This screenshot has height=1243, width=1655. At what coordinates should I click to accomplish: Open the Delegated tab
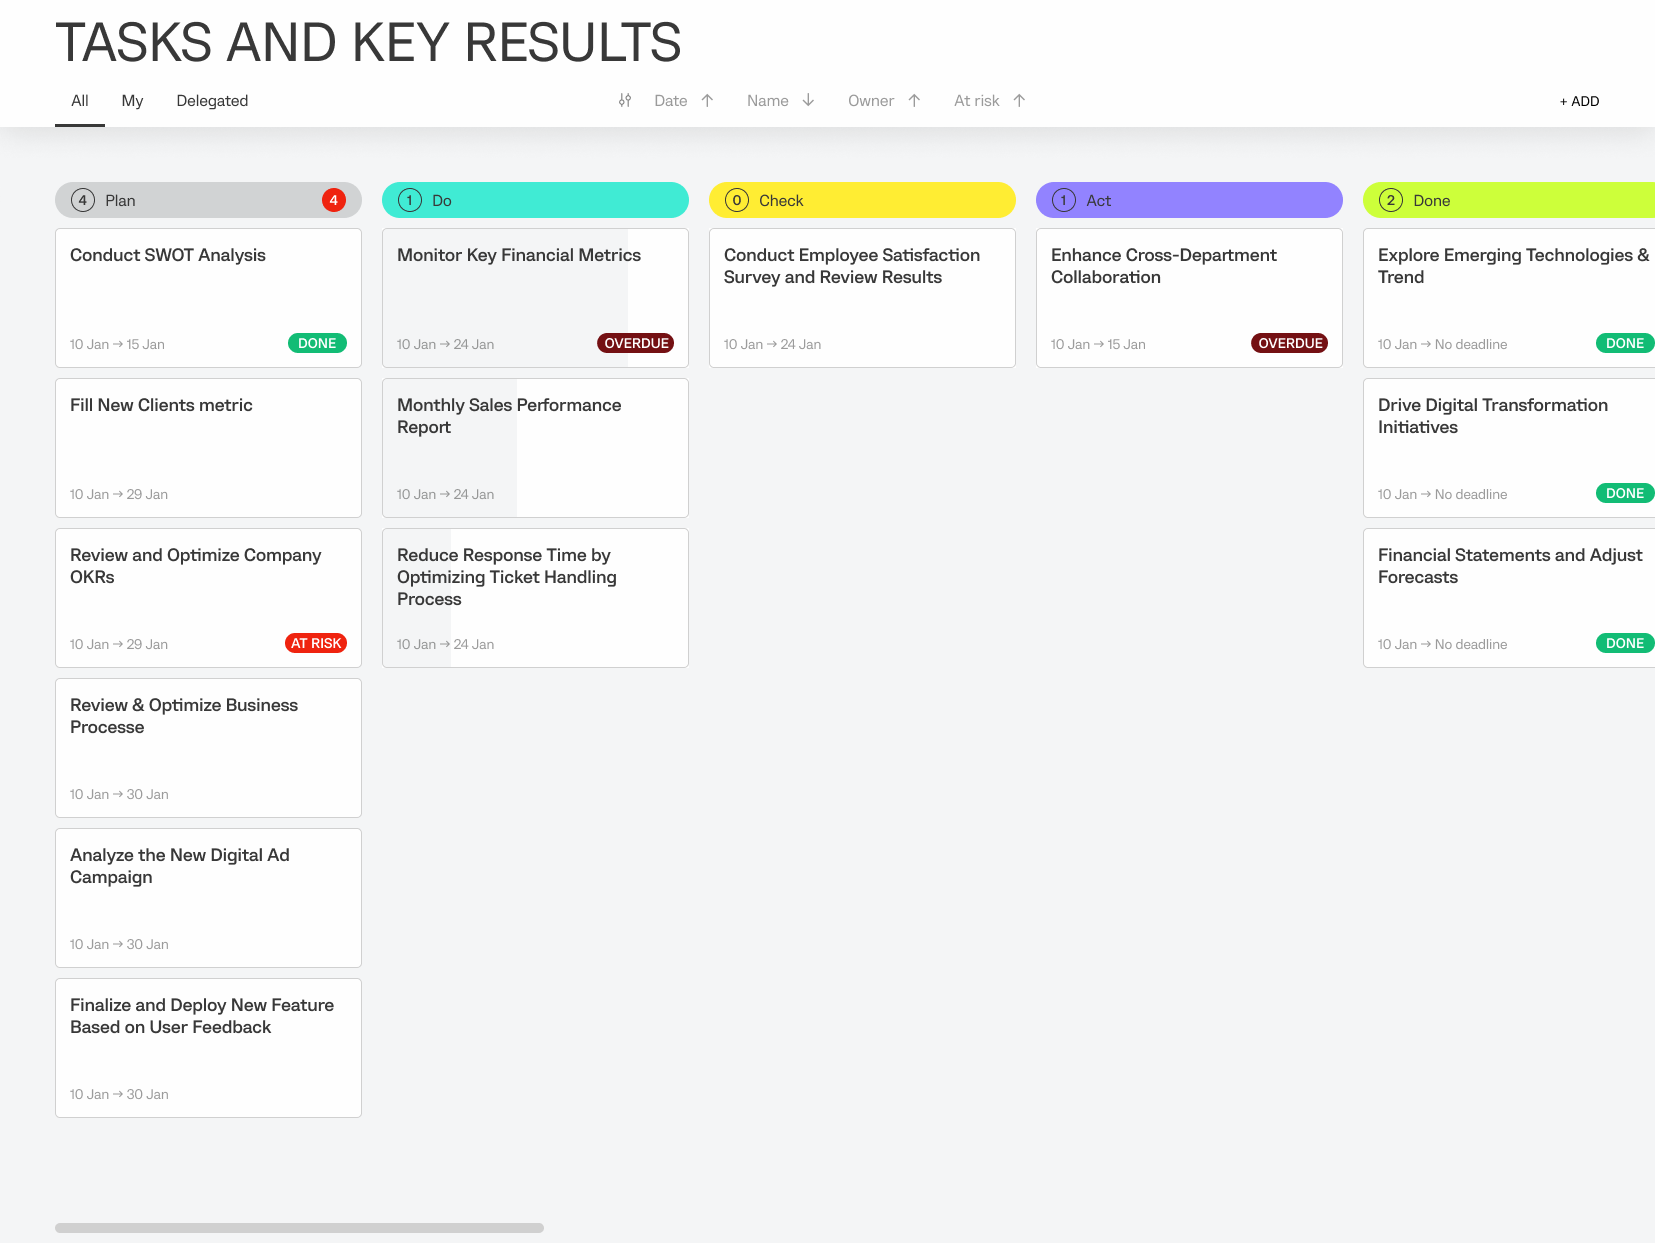[212, 101]
